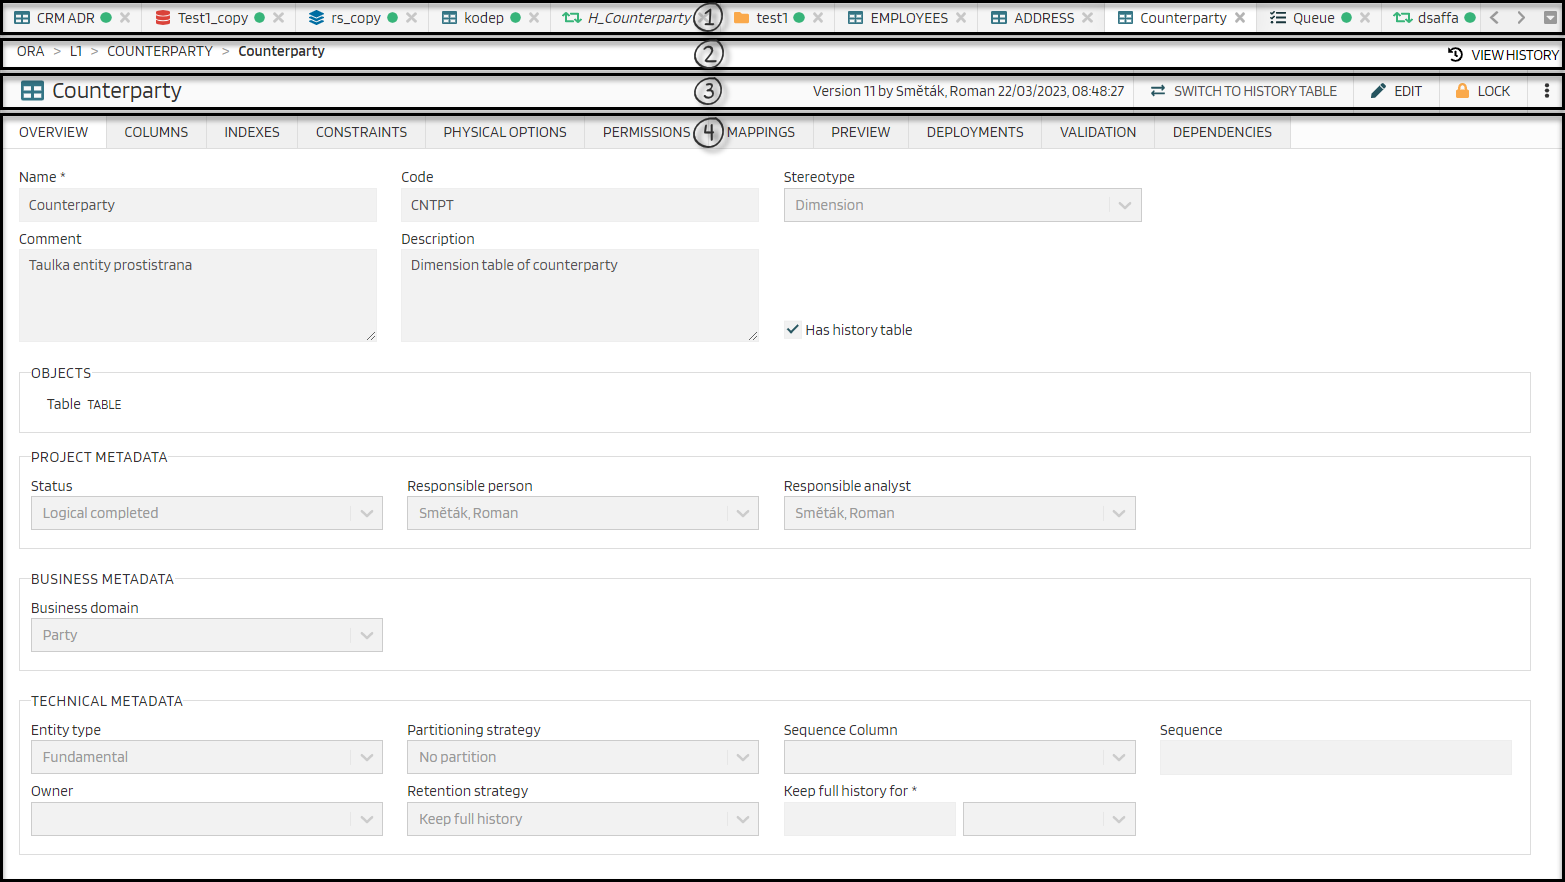Screen dimensions: 1565x882
Task: Toggle the Has history table checkbox
Action: pos(793,330)
